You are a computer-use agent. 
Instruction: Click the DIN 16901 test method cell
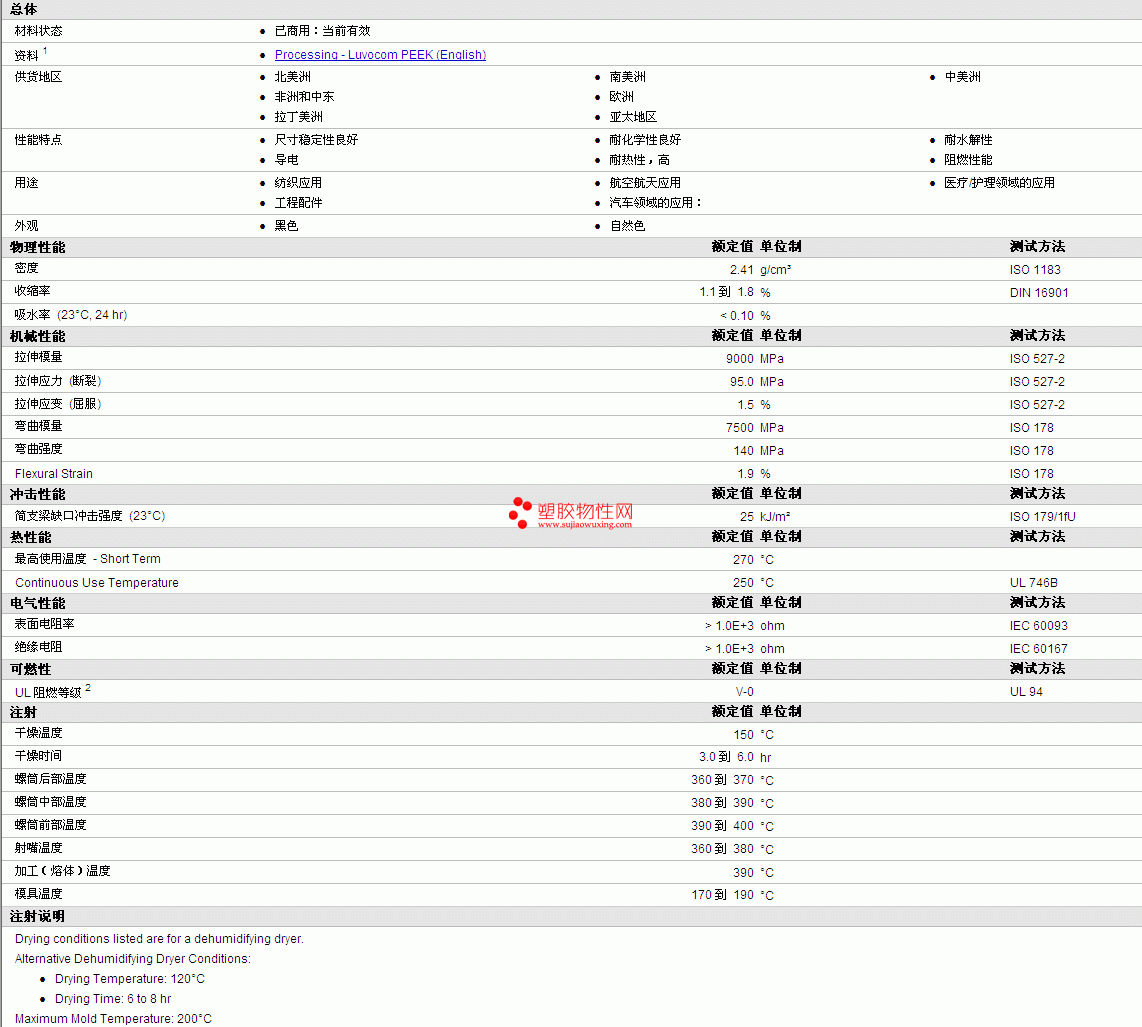pos(1039,292)
